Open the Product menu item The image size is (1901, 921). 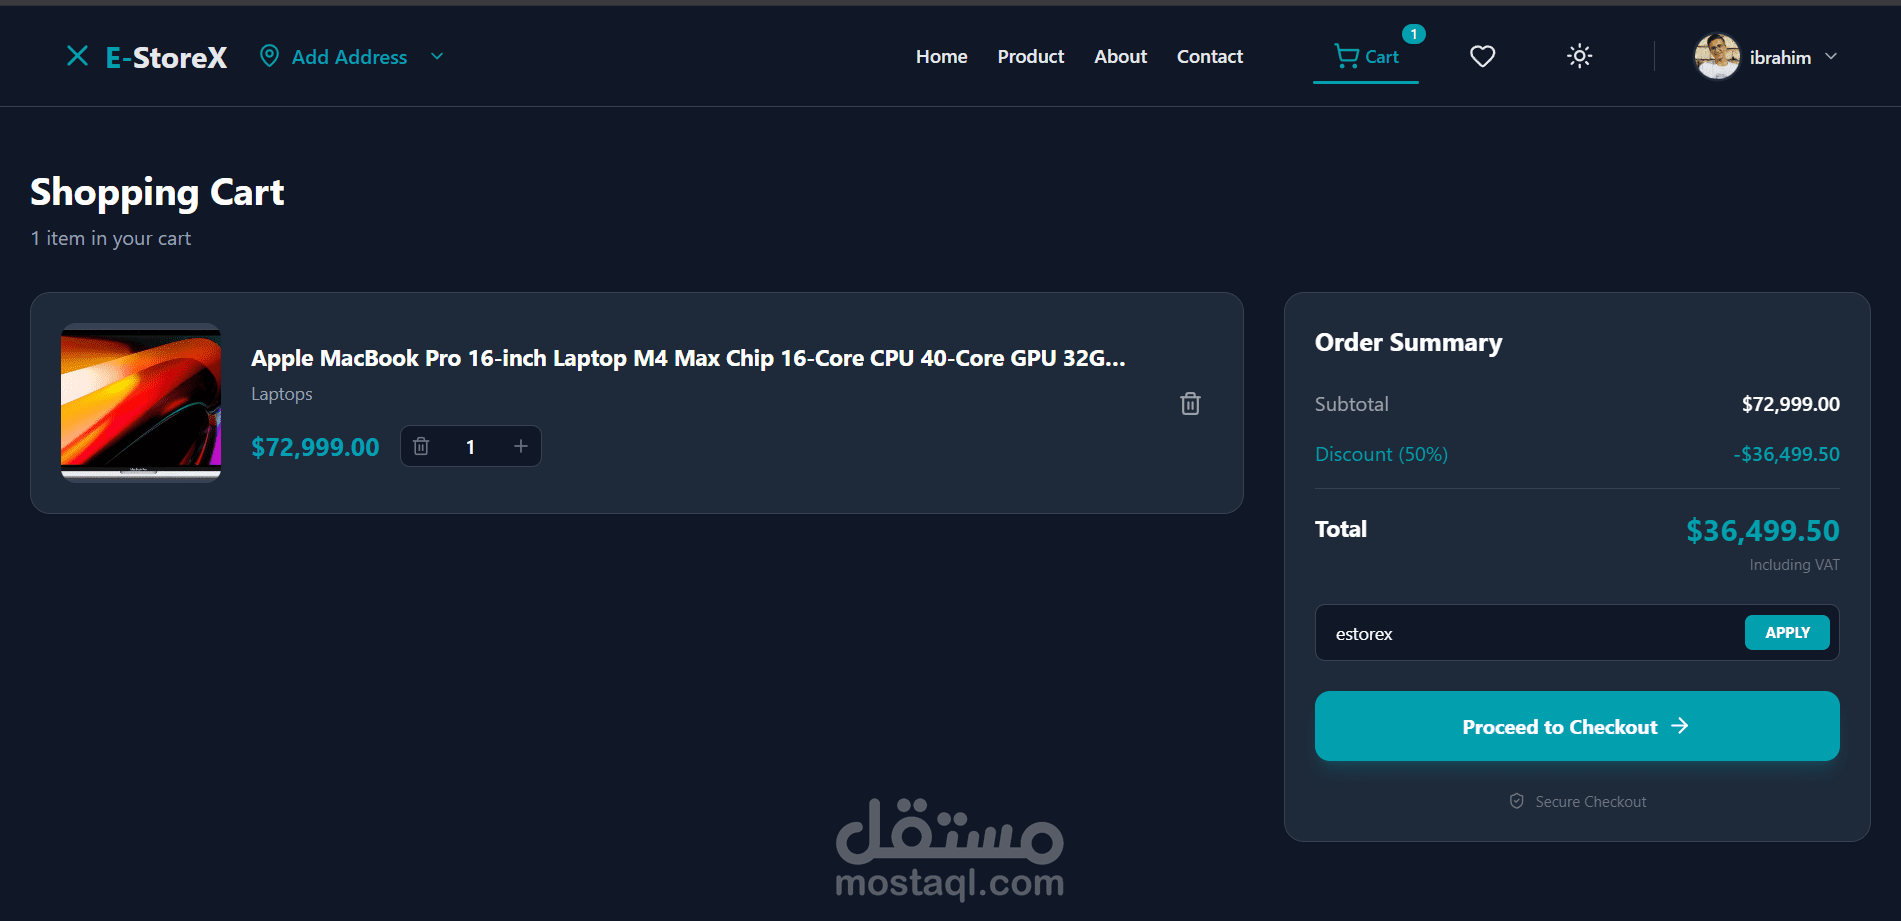coord(1030,56)
